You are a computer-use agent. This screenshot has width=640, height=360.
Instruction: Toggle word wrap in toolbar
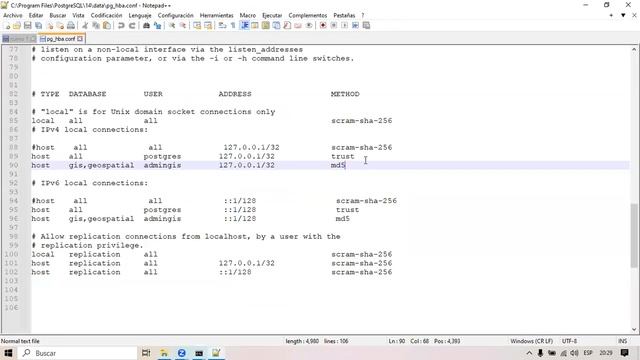tap(222, 26)
